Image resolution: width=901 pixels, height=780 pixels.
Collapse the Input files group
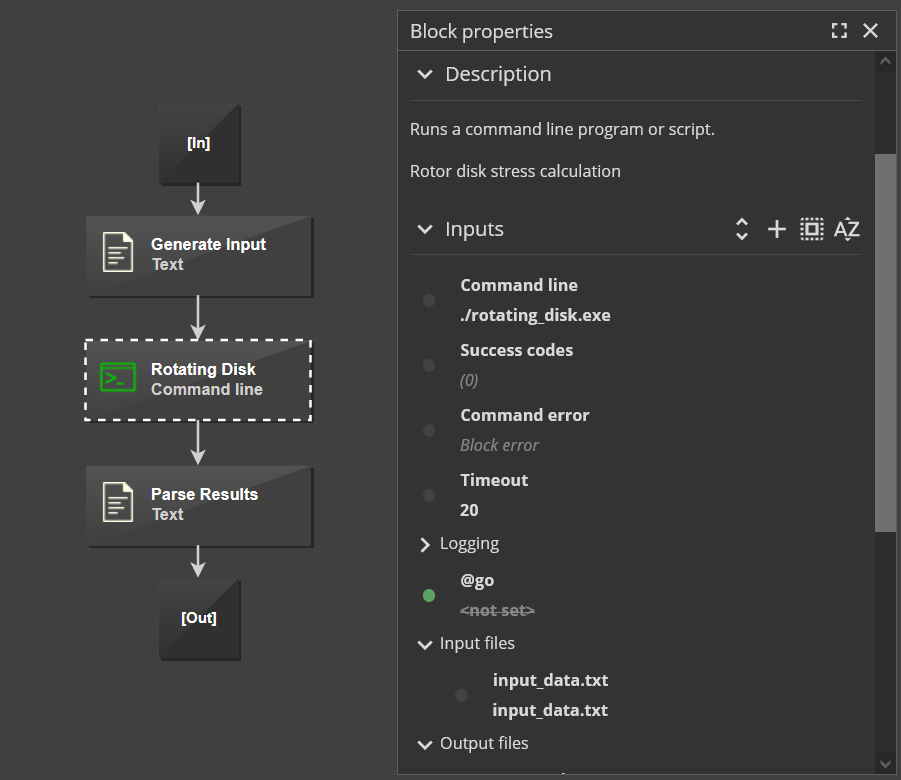click(425, 644)
